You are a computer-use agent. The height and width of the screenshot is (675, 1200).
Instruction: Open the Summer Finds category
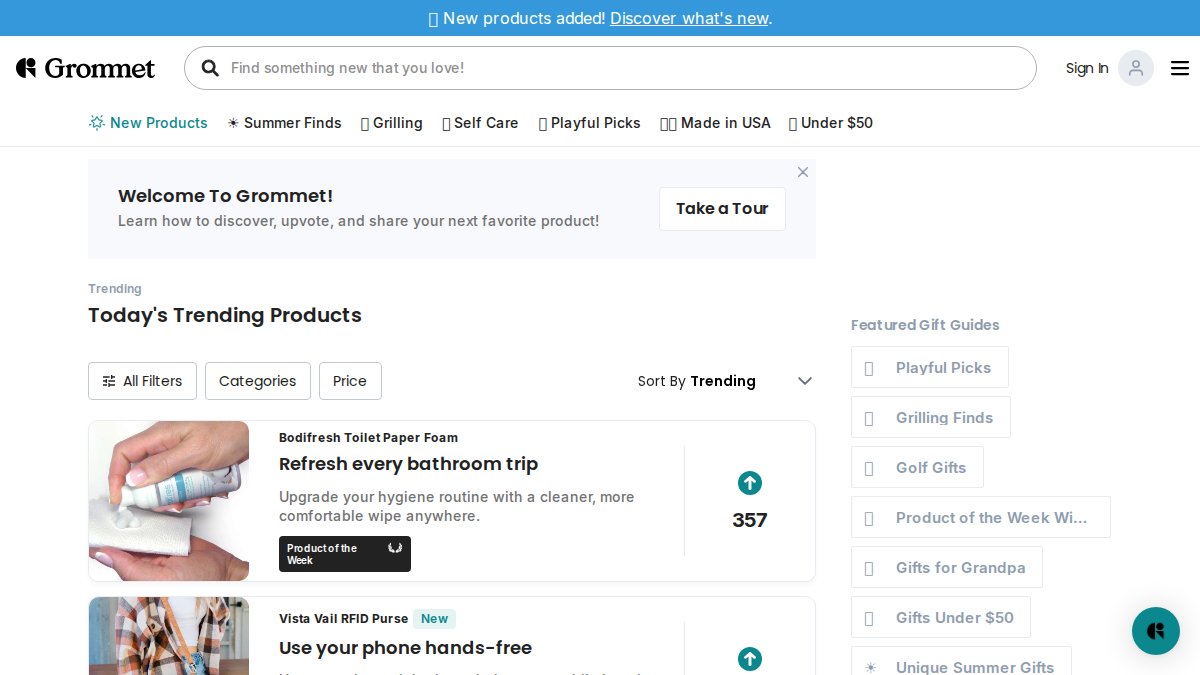click(284, 123)
